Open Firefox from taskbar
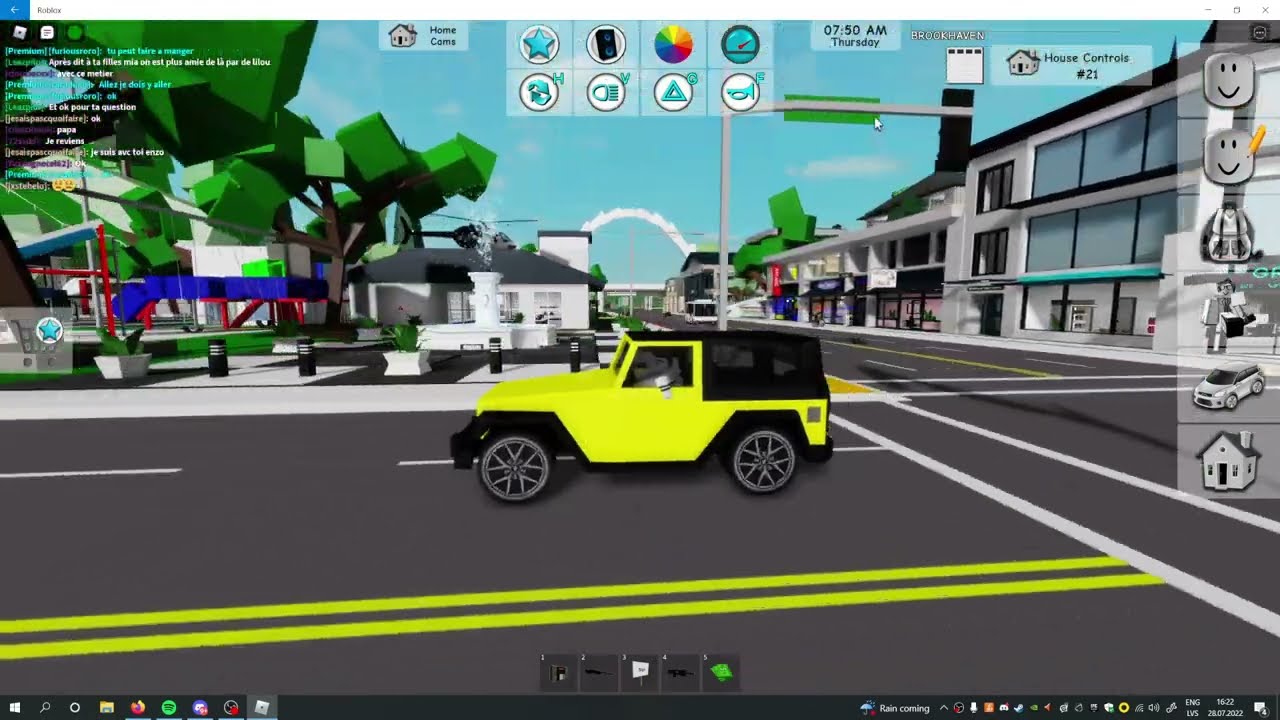The height and width of the screenshot is (720, 1280). [138, 708]
